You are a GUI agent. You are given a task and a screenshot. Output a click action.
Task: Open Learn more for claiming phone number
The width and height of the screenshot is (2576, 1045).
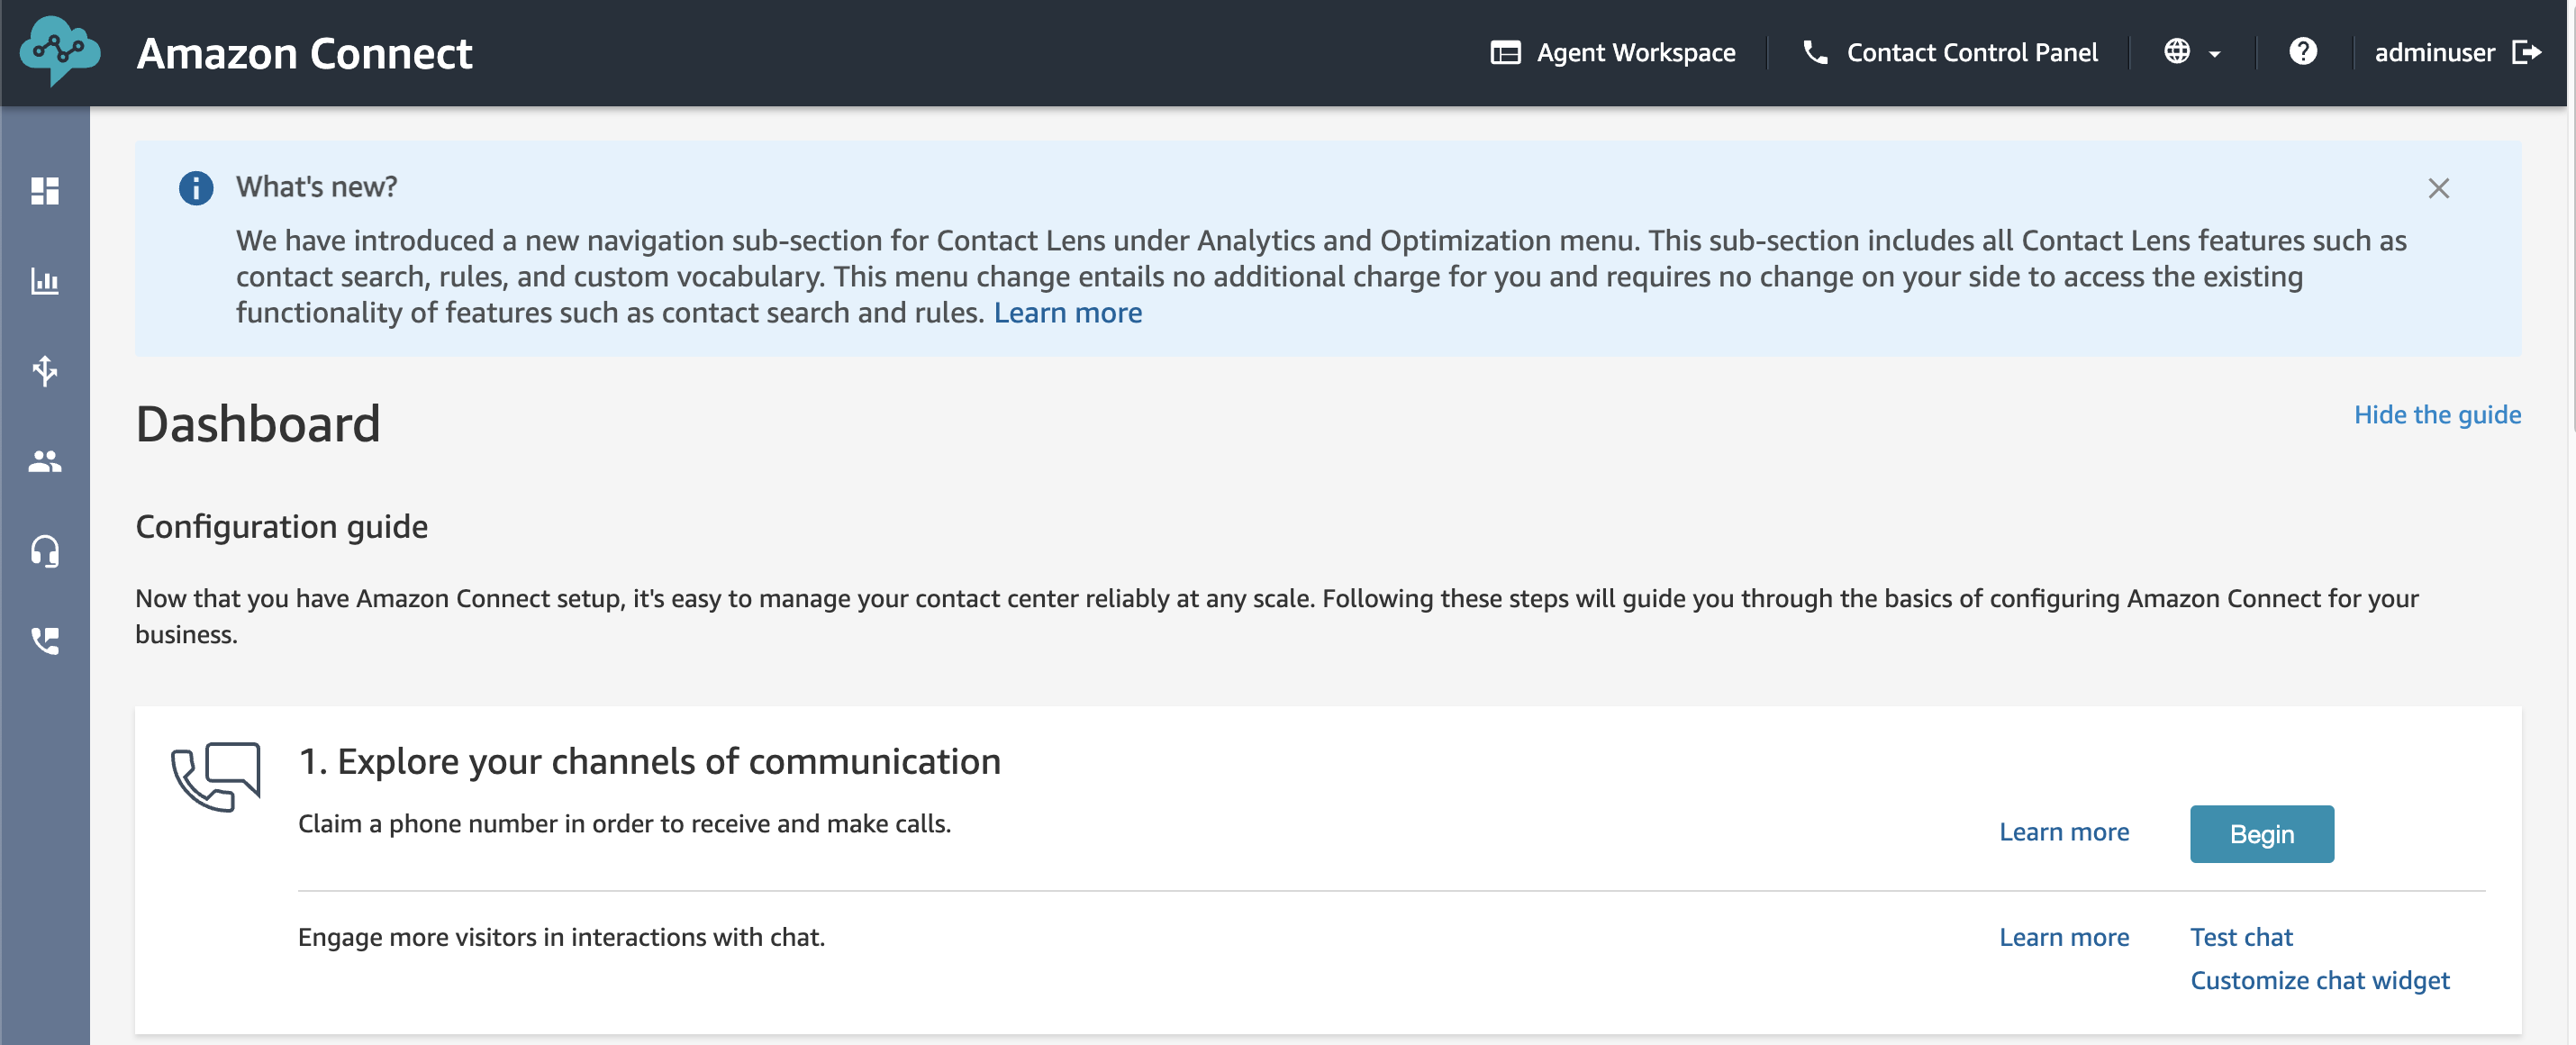2063,832
